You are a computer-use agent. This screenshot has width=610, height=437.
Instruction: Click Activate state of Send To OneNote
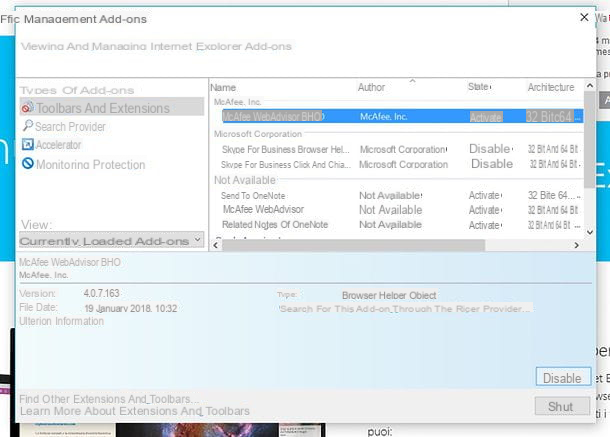(484, 195)
